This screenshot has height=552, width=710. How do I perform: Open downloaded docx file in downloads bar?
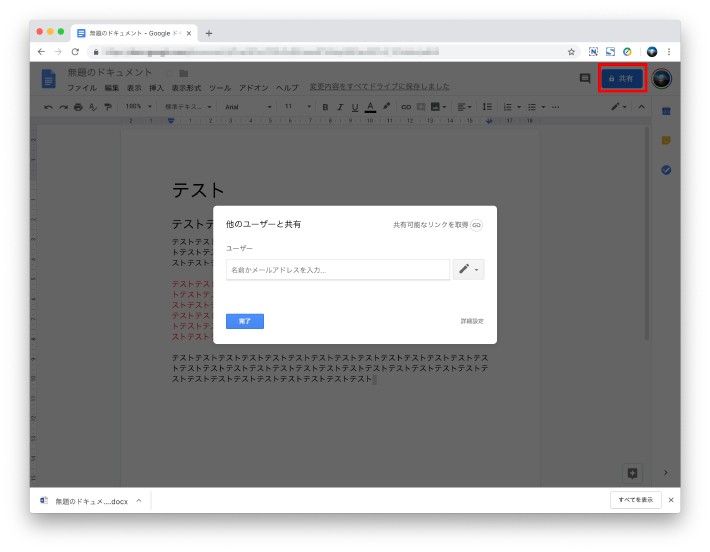85,501
